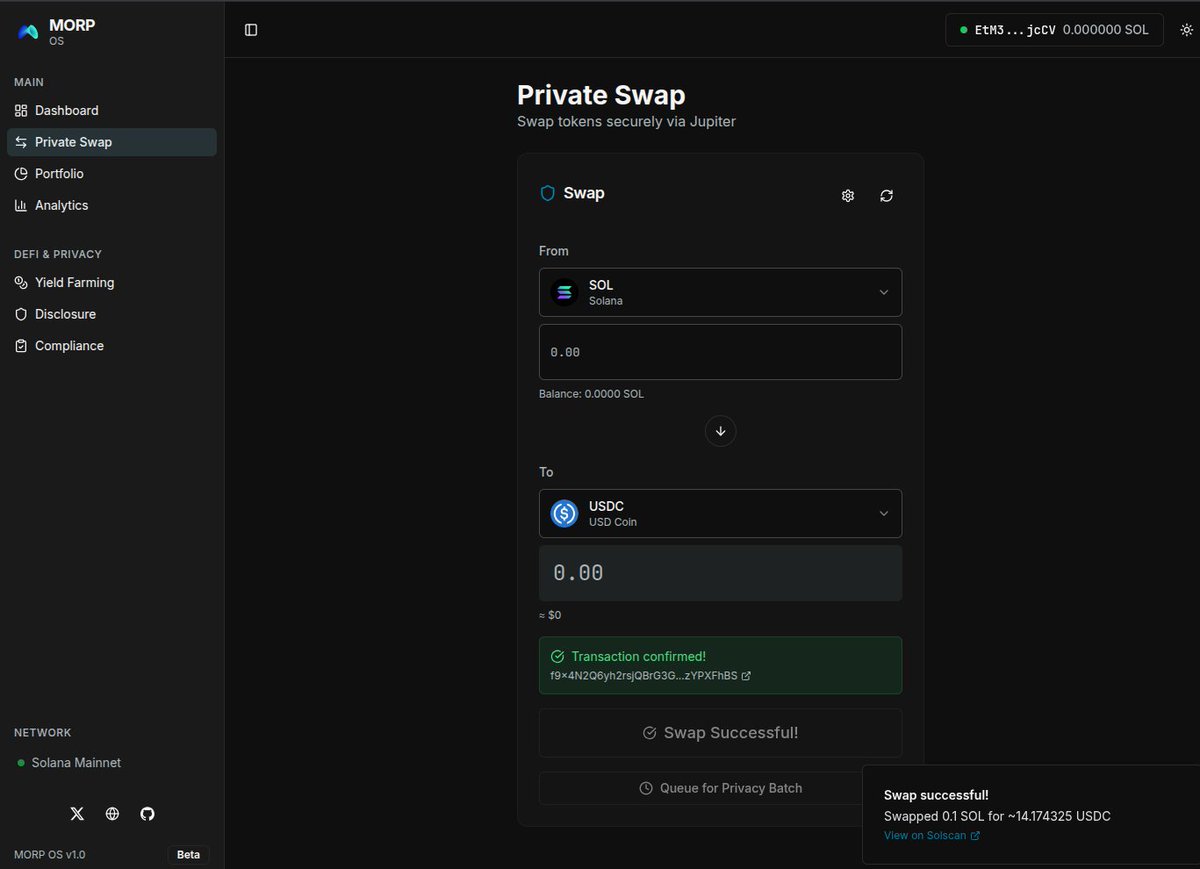This screenshot has height=869, width=1200.
Task: Open Compliance in the sidebar
Action: (111, 345)
